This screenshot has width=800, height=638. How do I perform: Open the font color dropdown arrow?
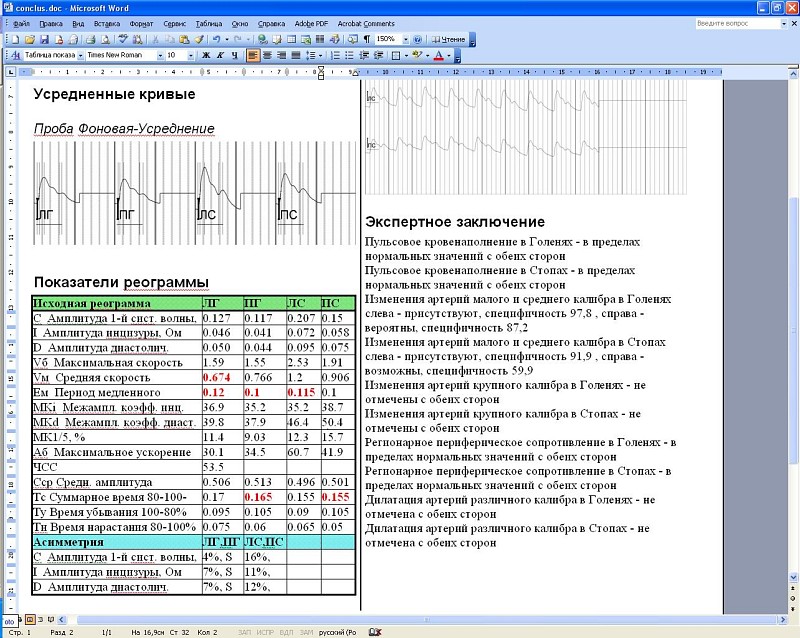[x=448, y=55]
